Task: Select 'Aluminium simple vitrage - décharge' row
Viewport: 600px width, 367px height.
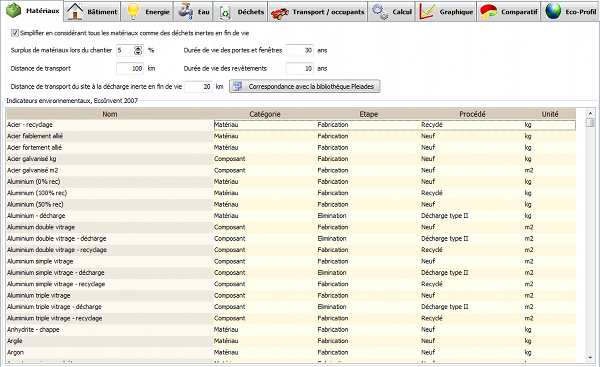Action: [291, 273]
